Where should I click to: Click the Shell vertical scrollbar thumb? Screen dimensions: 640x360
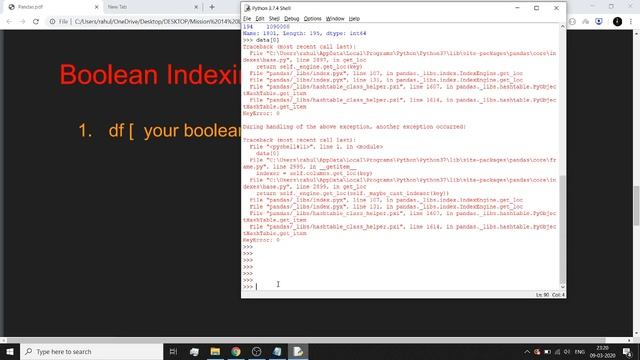562,229
